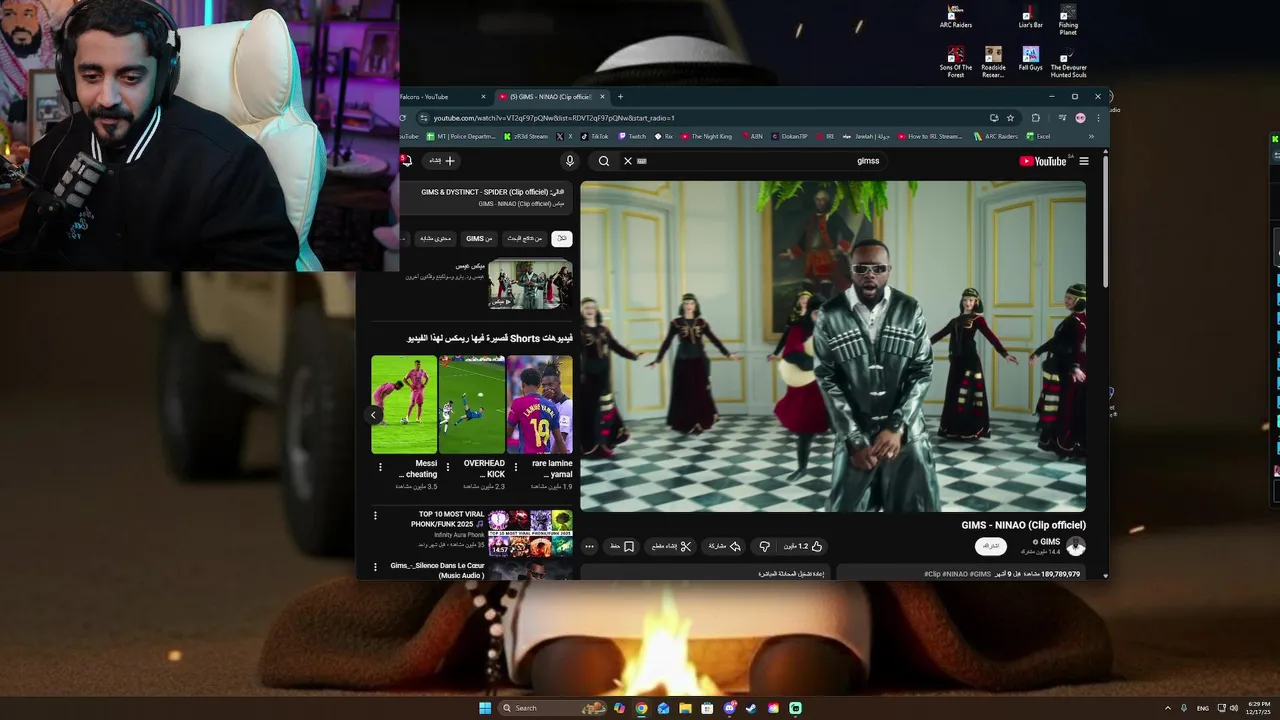Close the Falcons - YouTube tab

pyautogui.click(x=483, y=97)
